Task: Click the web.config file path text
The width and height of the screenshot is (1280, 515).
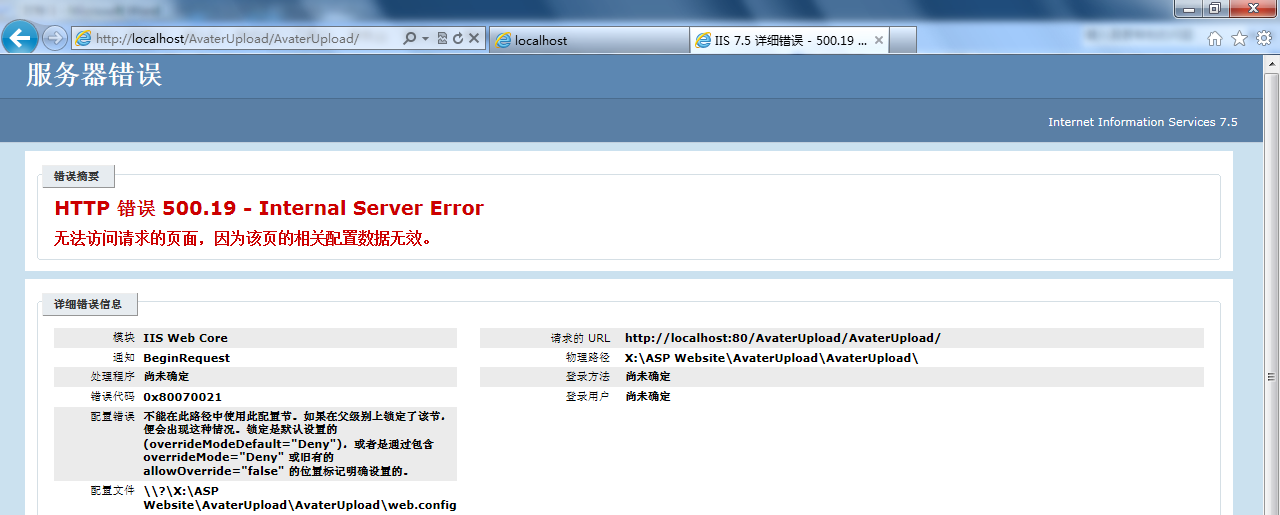Action: click(300, 498)
